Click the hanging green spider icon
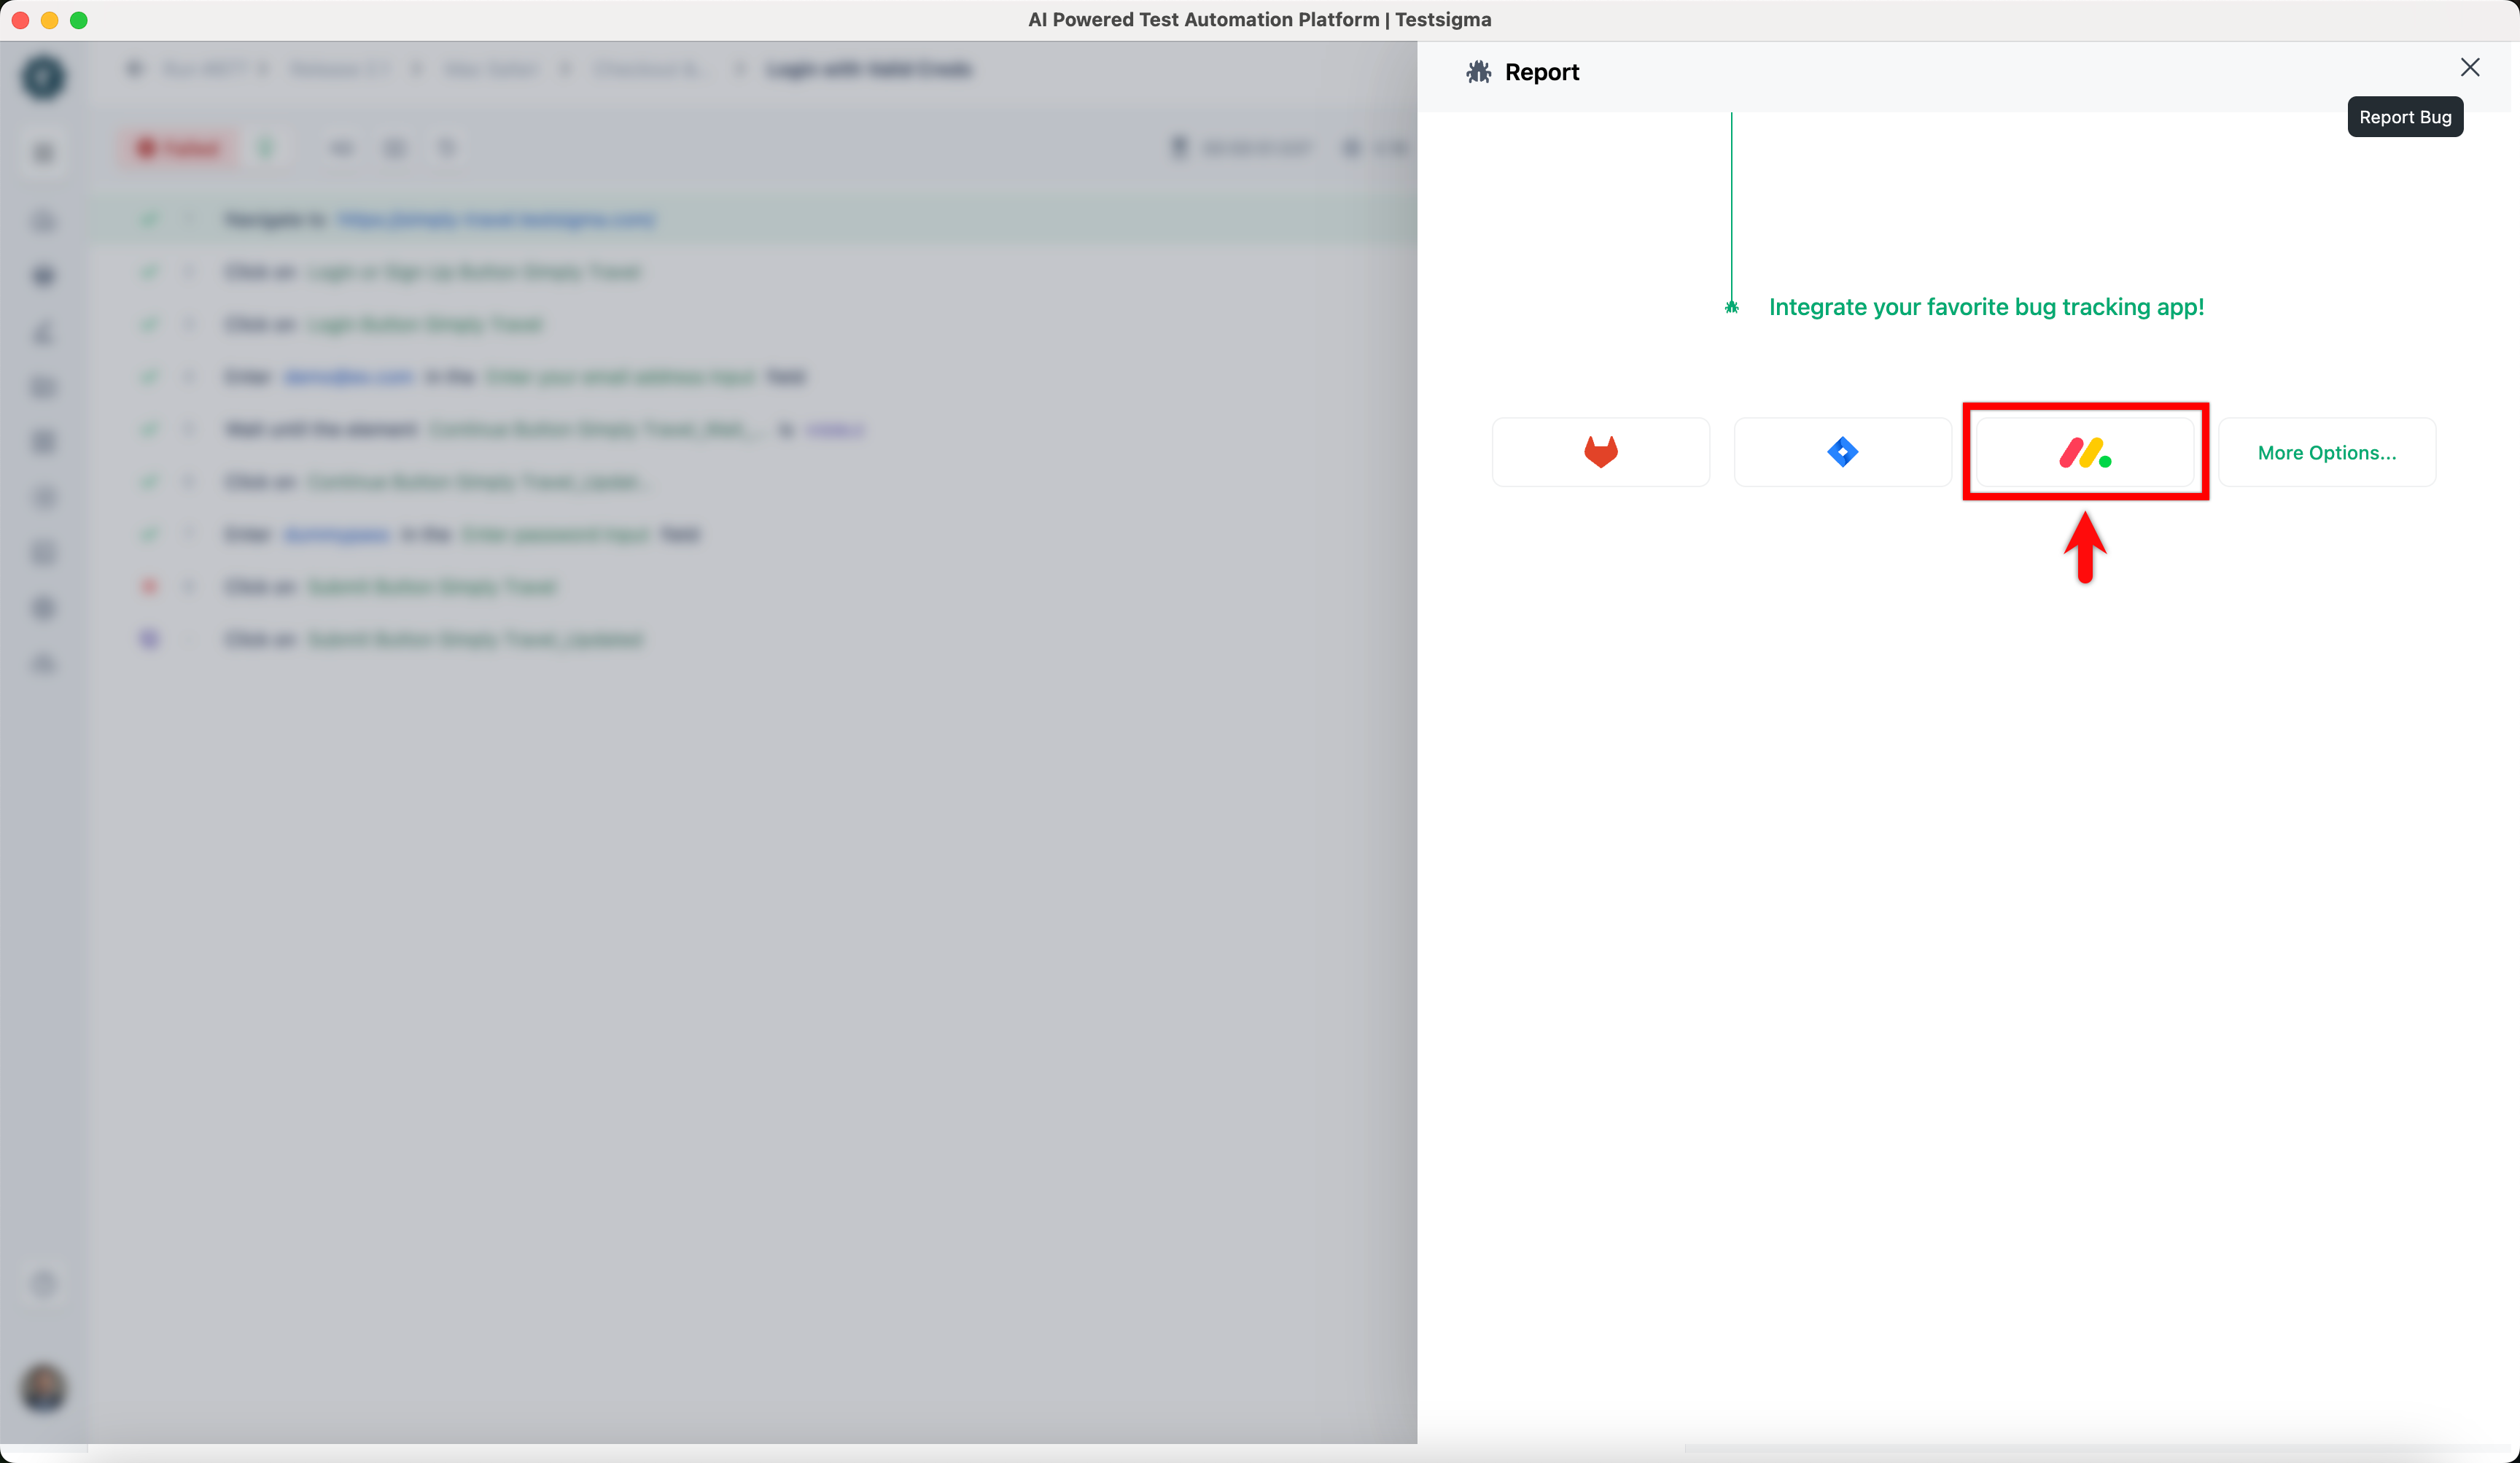The height and width of the screenshot is (1463, 2520). point(1731,307)
